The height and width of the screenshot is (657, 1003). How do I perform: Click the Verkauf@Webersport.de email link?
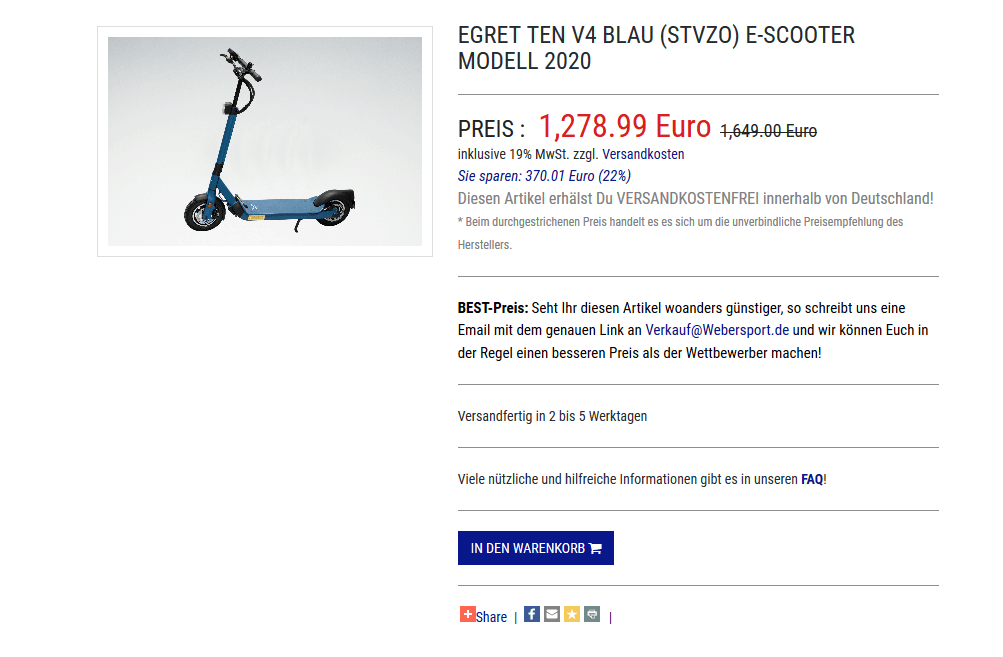click(x=717, y=330)
